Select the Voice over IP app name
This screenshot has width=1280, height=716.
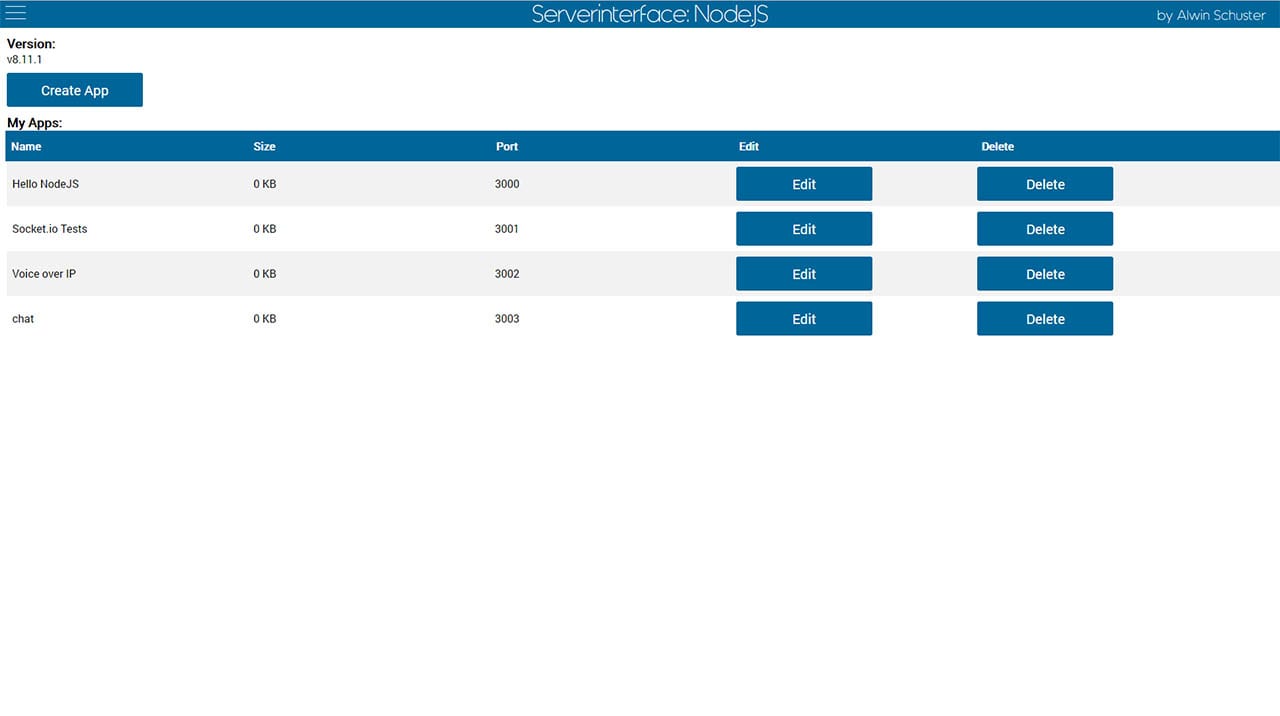point(44,274)
